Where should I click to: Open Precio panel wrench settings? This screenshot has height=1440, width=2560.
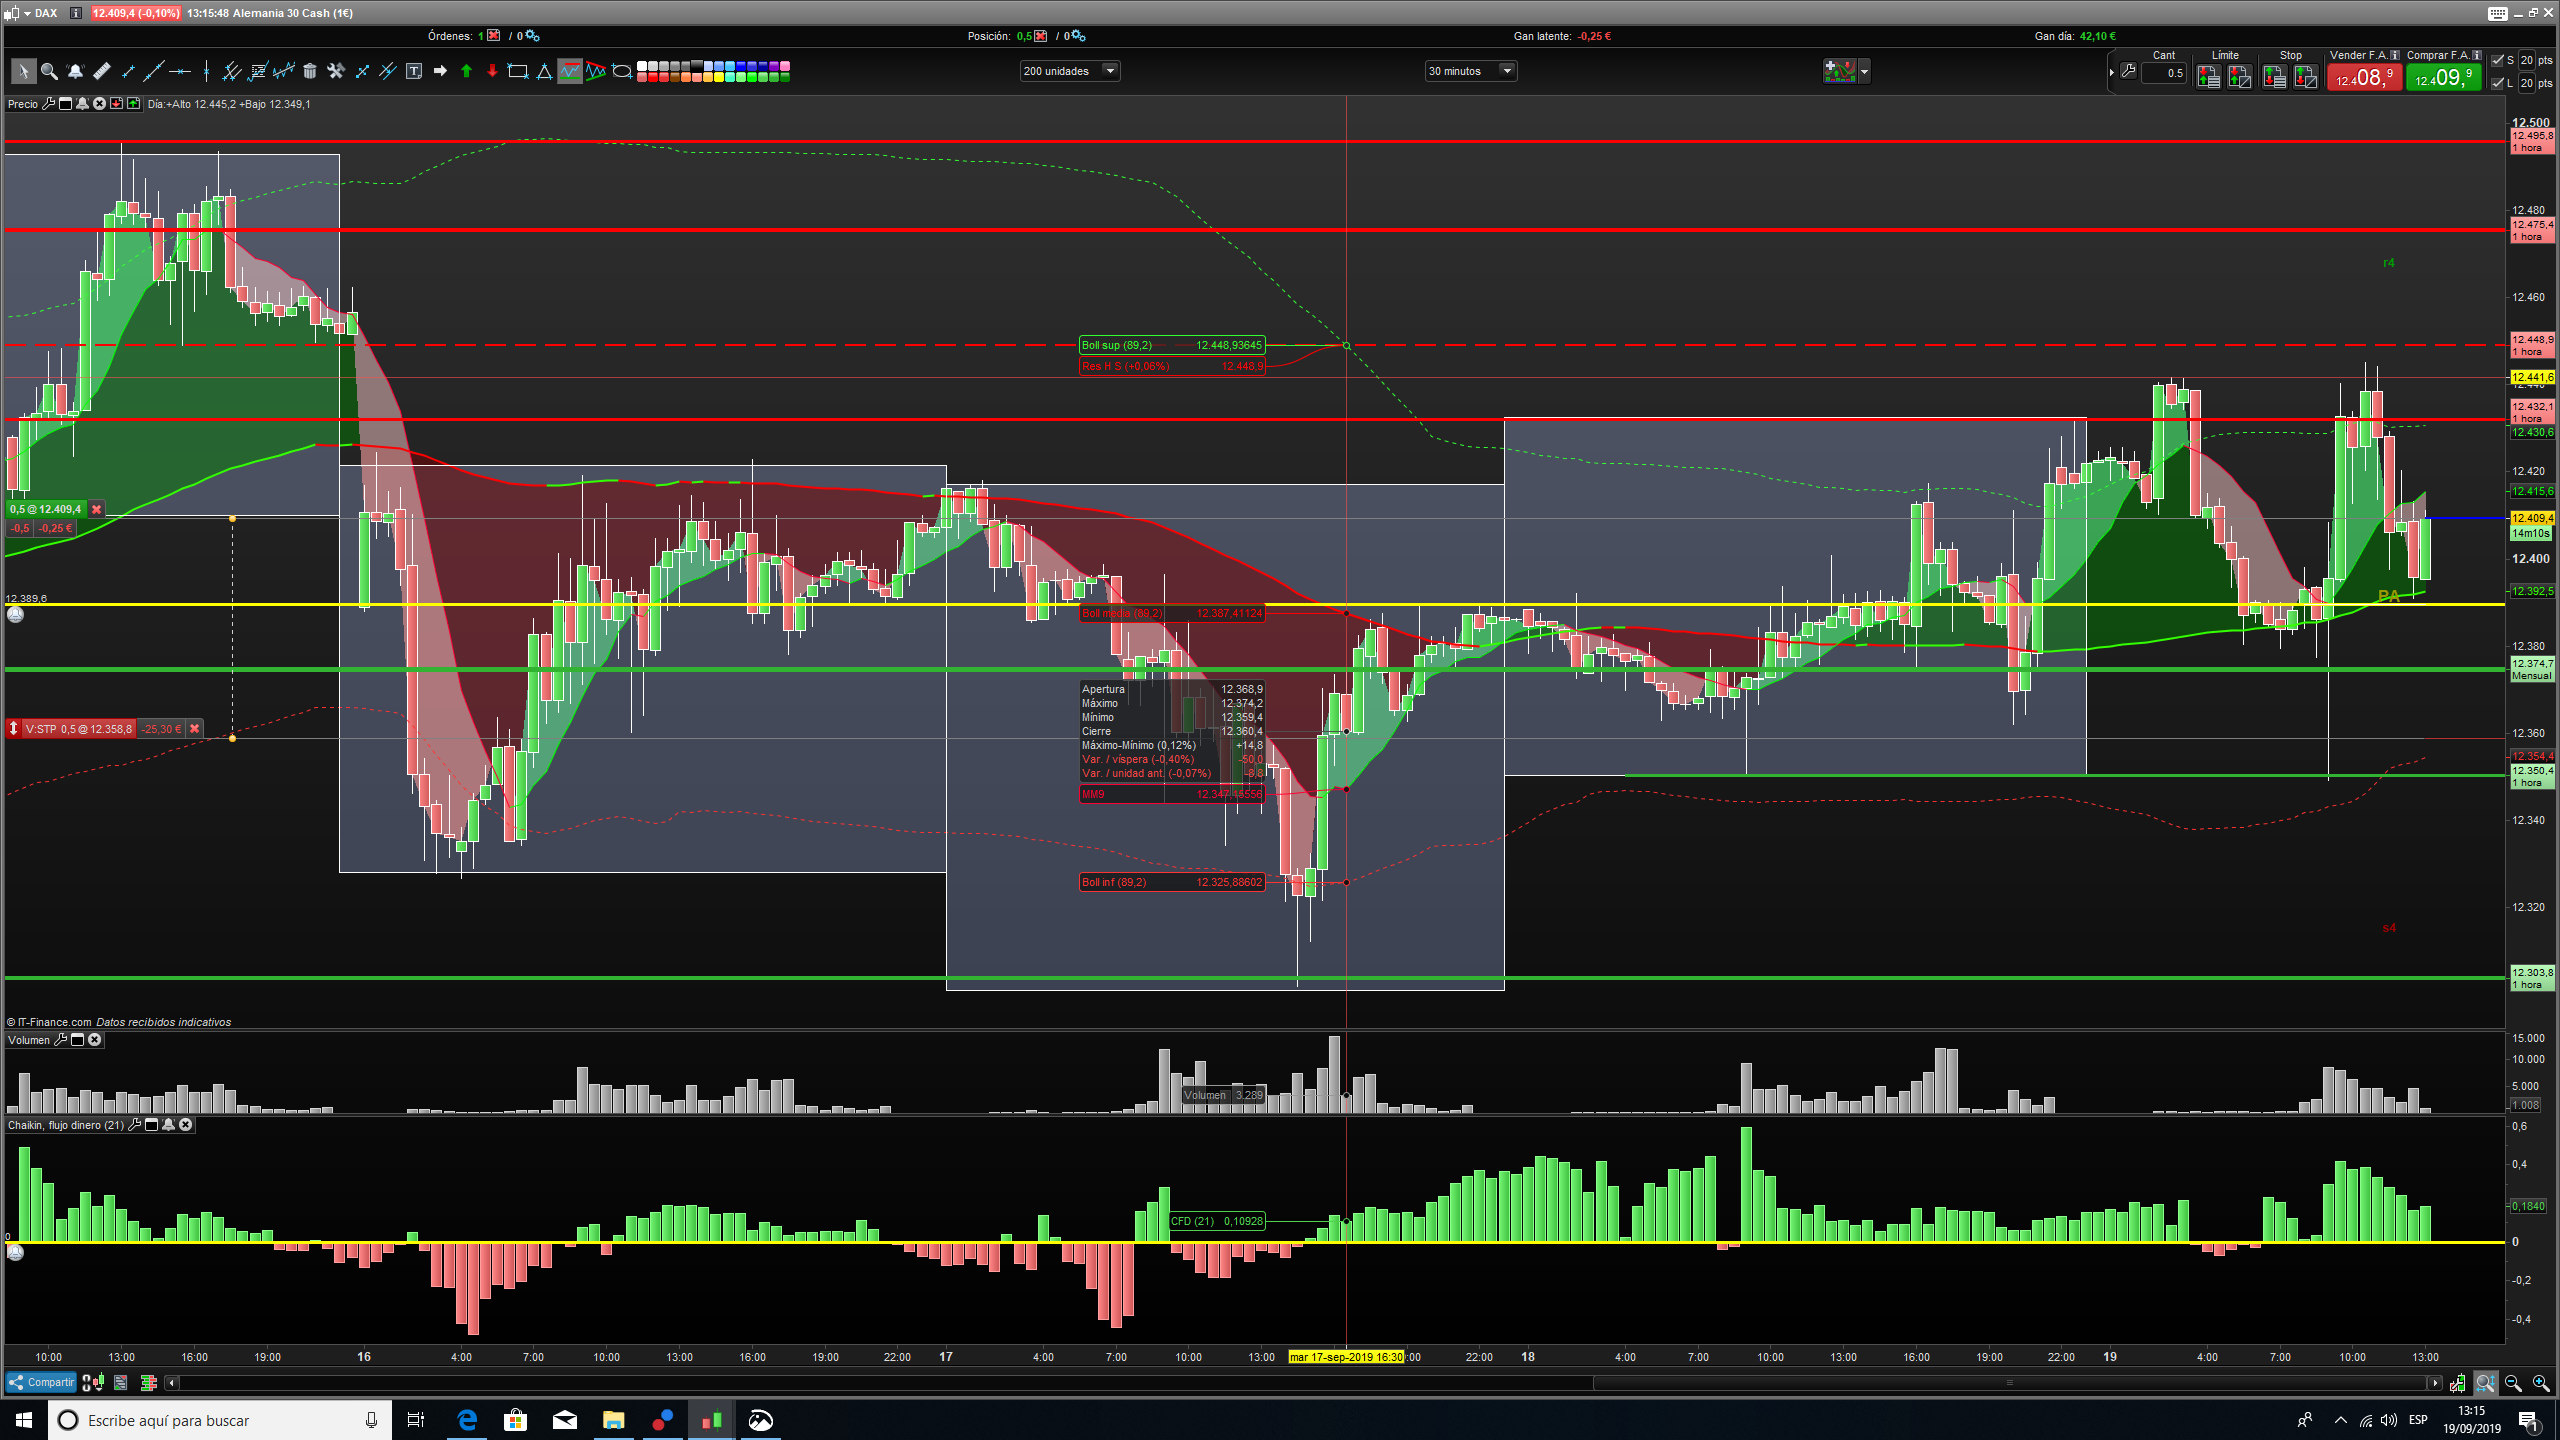pos(48,104)
